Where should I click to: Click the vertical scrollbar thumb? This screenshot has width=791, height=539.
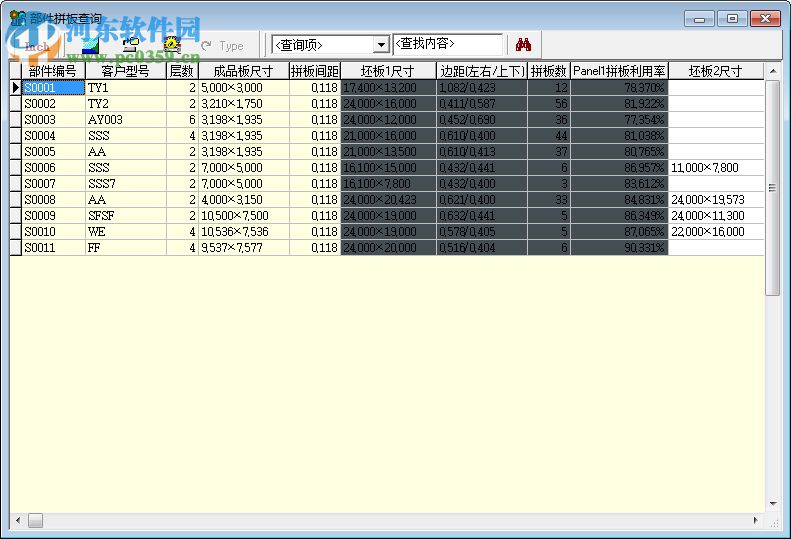[773, 188]
